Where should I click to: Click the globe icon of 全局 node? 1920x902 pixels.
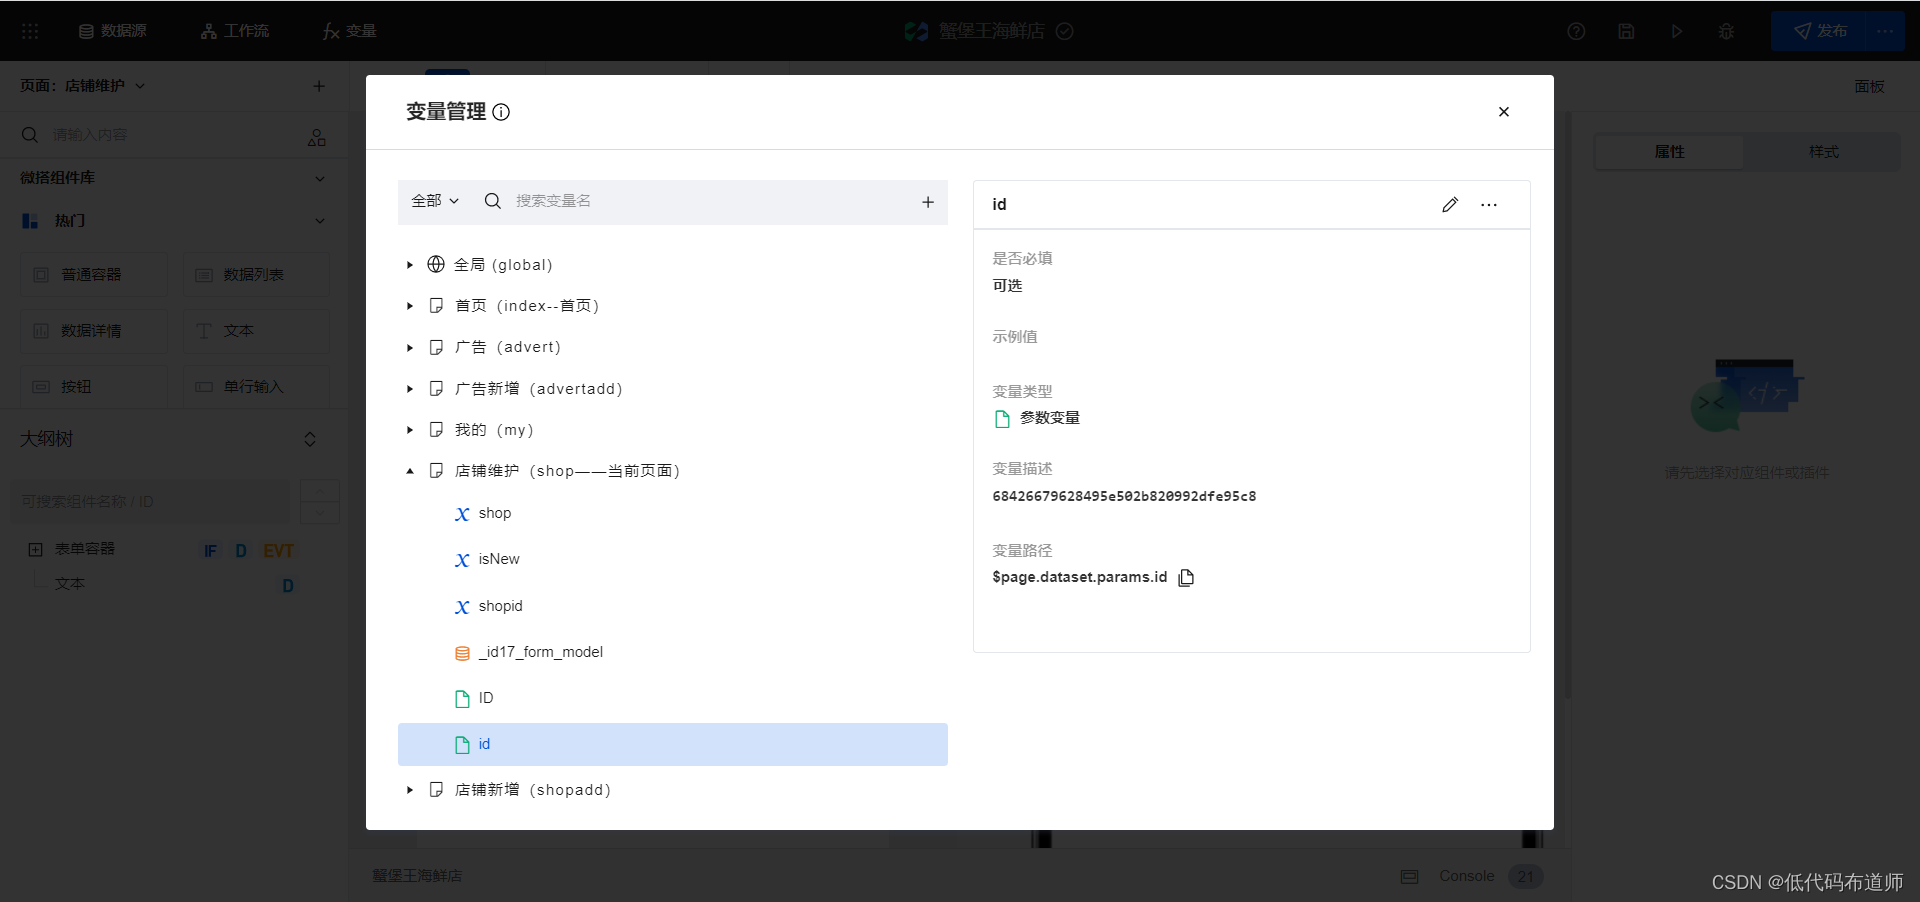pyautogui.click(x=436, y=264)
